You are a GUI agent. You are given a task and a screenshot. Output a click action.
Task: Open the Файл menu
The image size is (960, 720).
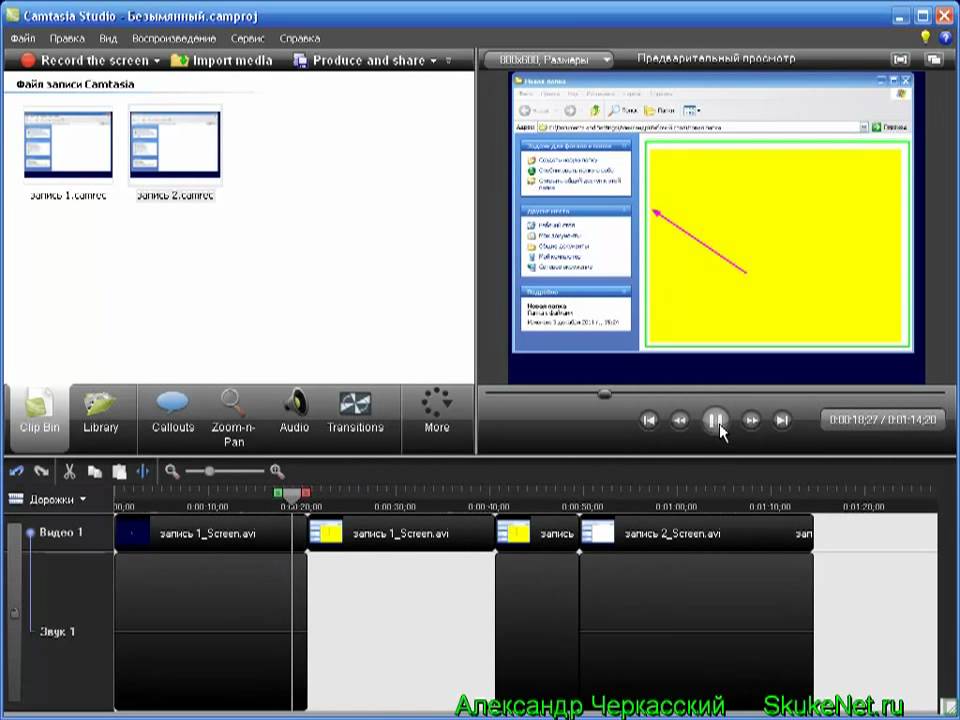[23, 39]
